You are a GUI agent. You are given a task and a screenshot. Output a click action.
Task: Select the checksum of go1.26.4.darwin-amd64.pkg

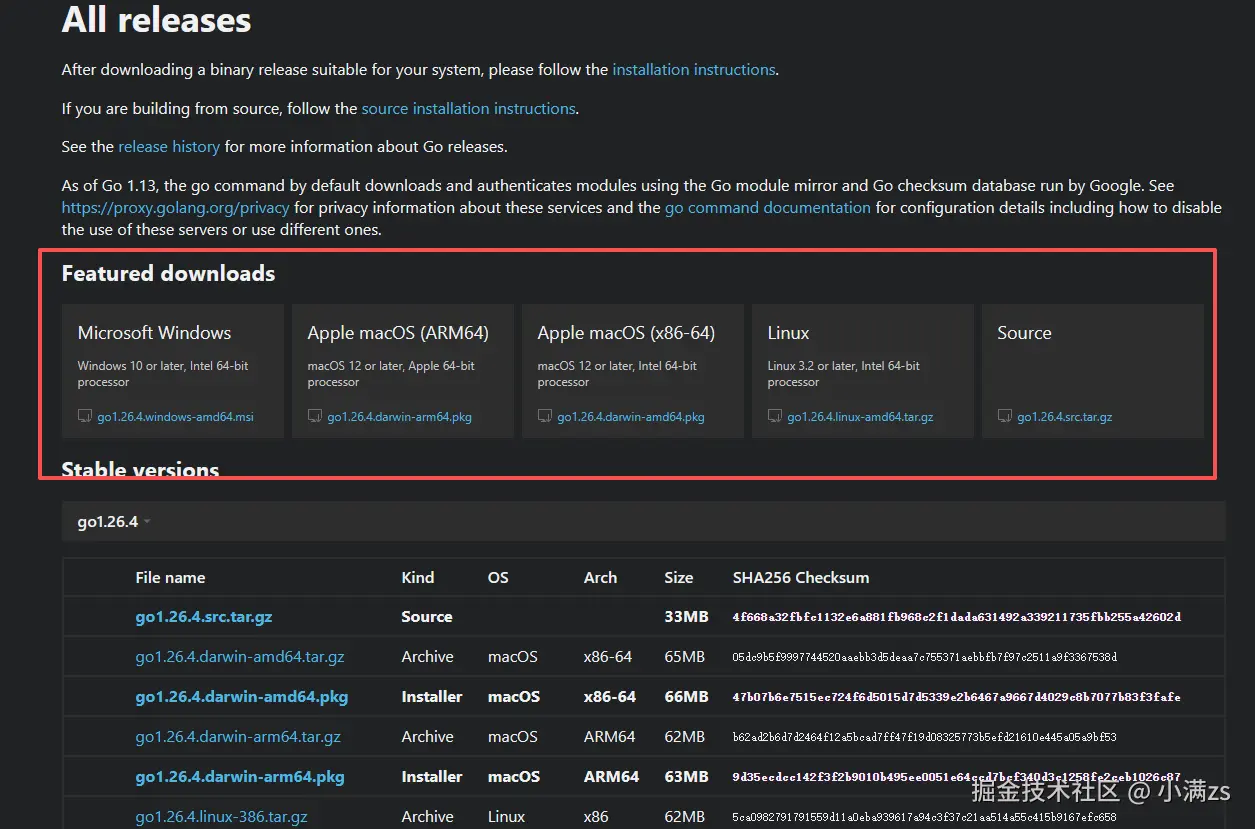pyautogui.click(x=957, y=697)
